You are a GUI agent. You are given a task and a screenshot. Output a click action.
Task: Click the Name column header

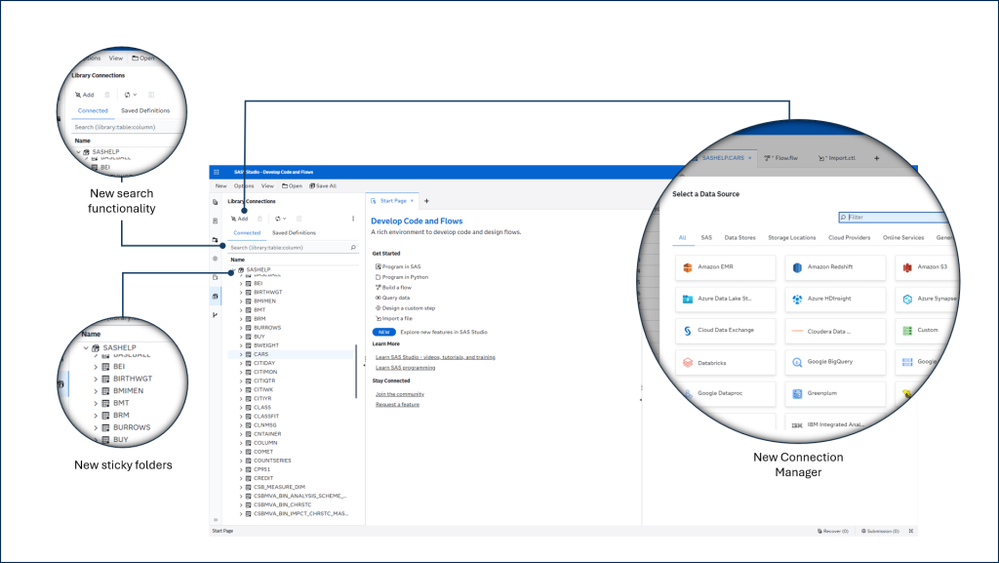[x=238, y=260]
